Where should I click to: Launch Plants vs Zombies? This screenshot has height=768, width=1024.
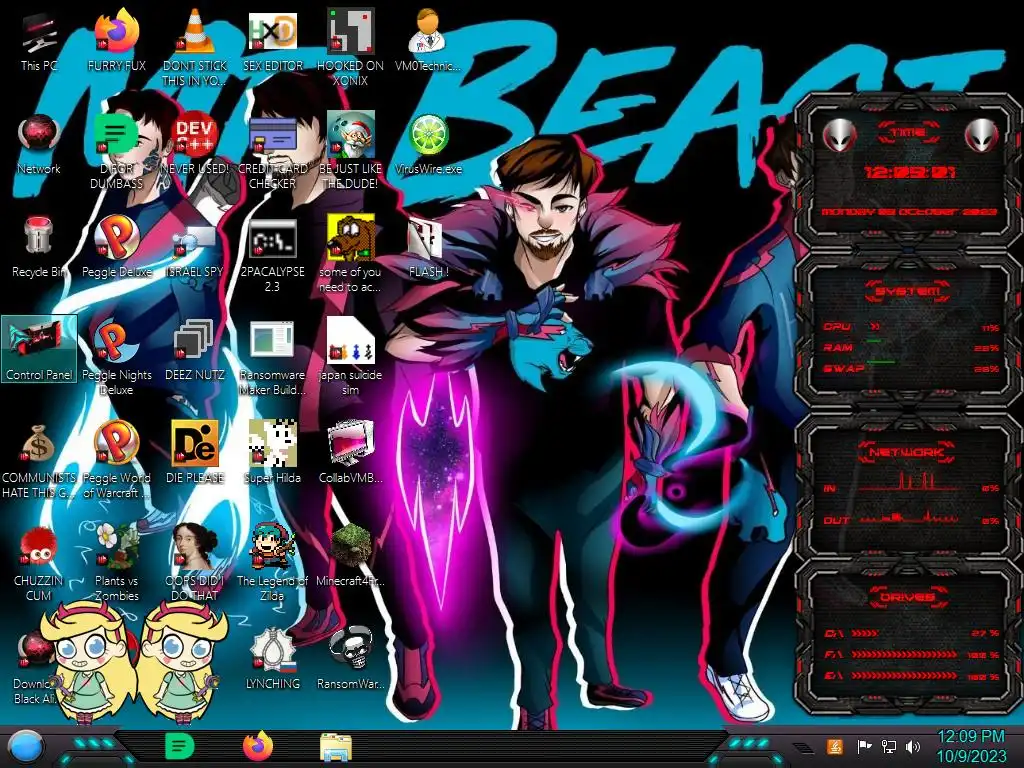[117, 563]
